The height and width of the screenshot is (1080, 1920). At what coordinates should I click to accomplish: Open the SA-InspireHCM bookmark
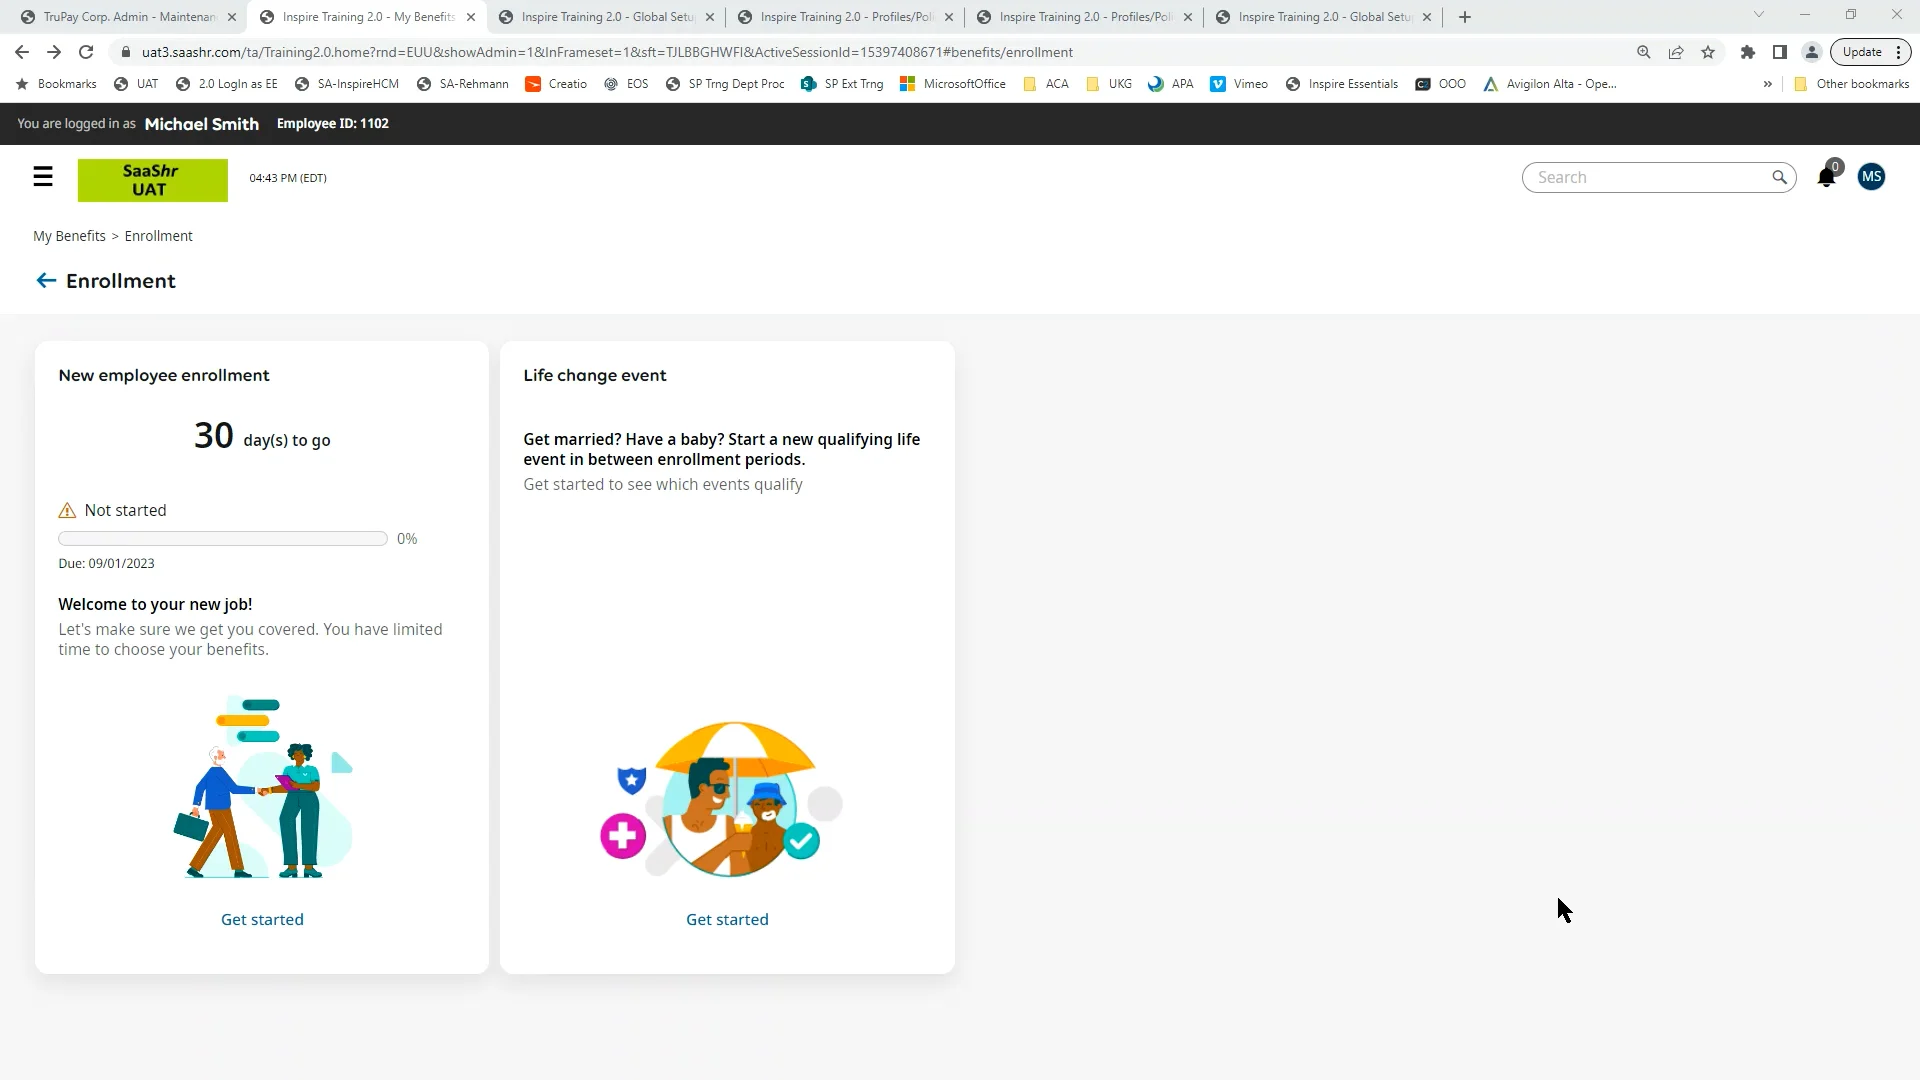click(347, 84)
